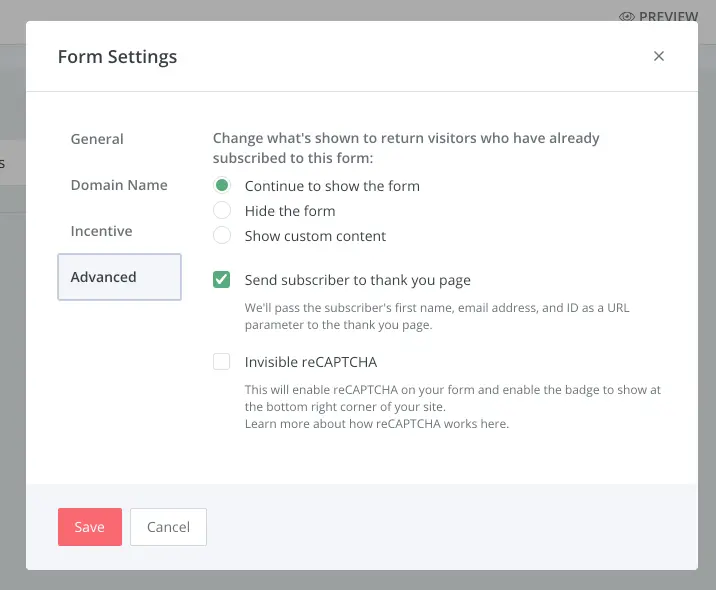Click the eye icon beside Preview
This screenshot has height=590, width=716.
[627, 17]
